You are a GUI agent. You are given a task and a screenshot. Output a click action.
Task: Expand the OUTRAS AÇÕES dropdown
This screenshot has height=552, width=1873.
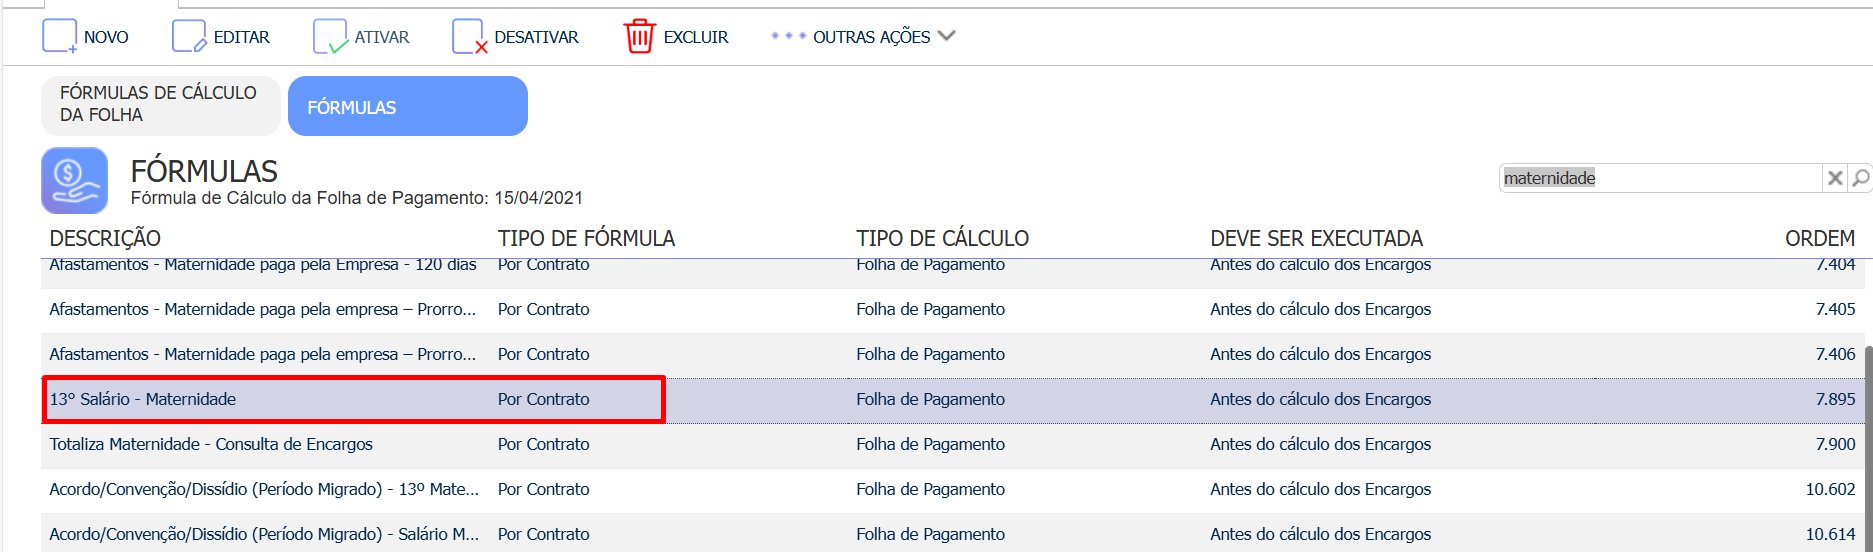tap(947, 36)
